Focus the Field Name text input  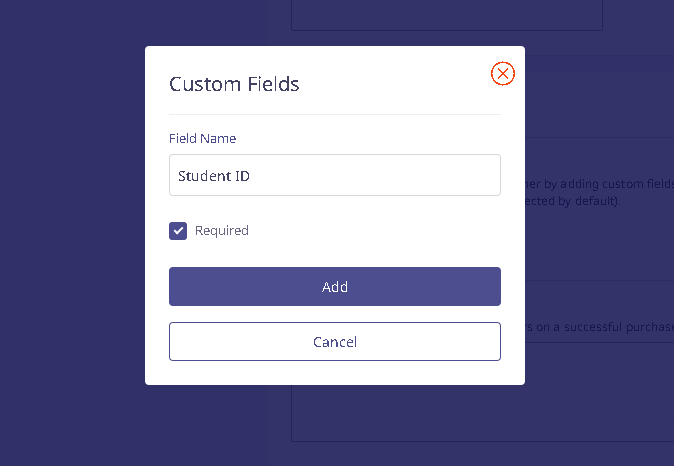tap(335, 175)
